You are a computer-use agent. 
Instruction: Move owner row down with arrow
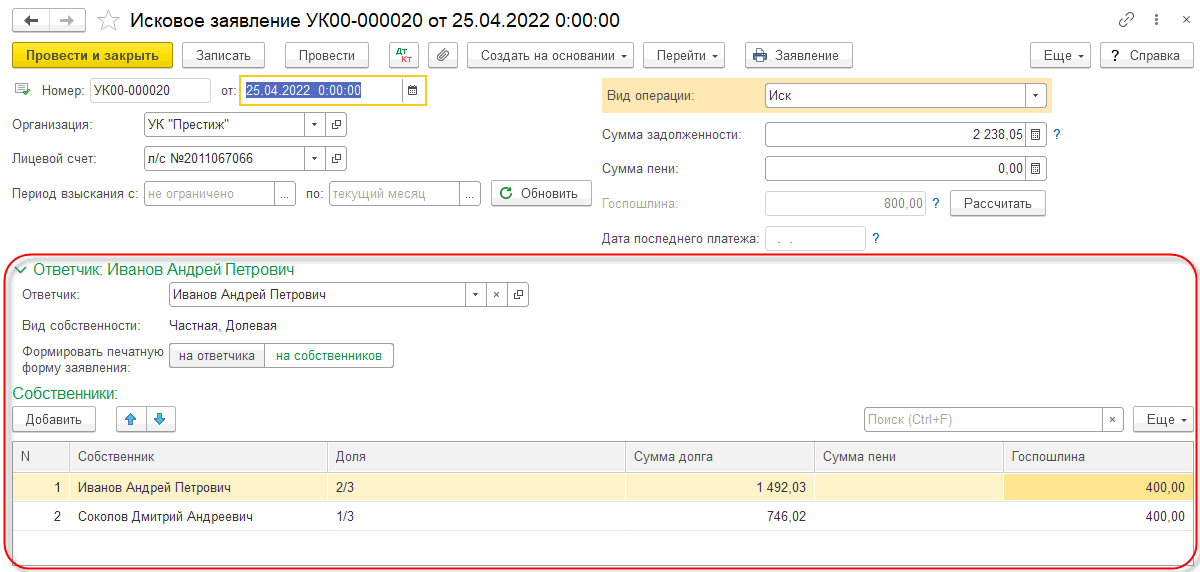tap(160, 419)
